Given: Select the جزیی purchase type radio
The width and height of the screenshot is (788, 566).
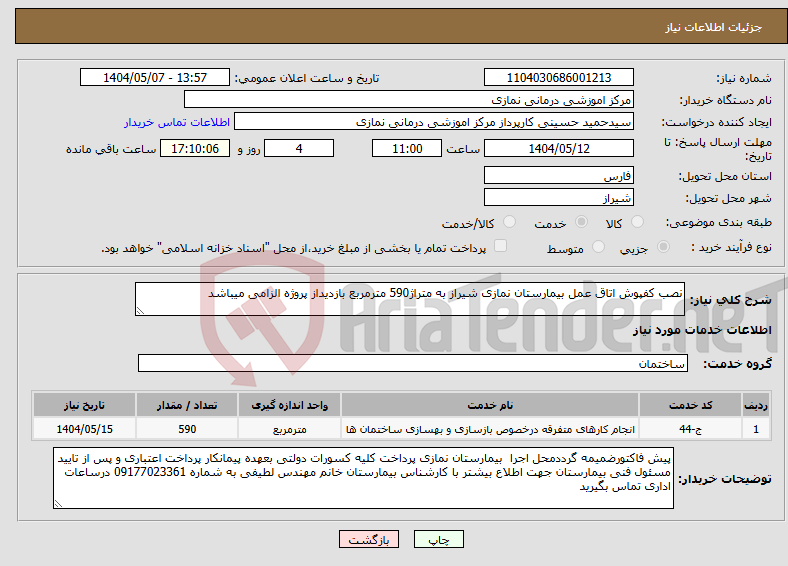Looking at the screenshot, I should 663,247.
